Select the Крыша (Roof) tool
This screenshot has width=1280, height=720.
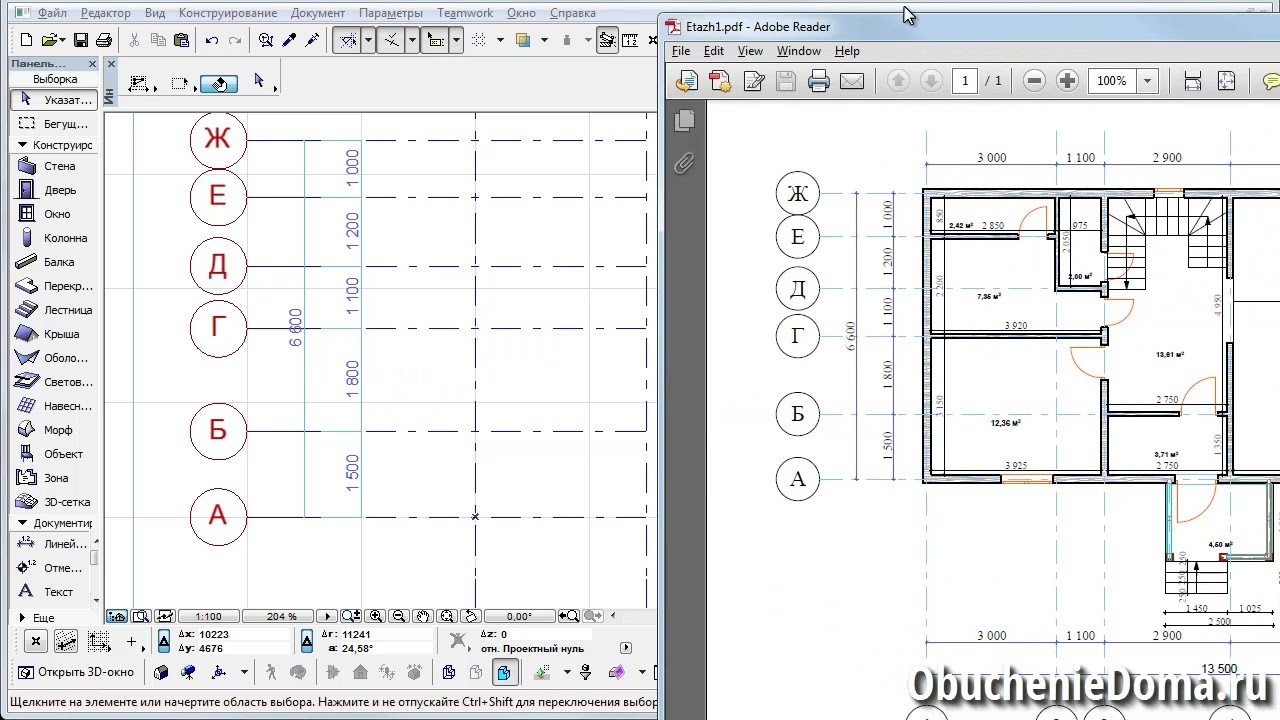tap(55, 334)
